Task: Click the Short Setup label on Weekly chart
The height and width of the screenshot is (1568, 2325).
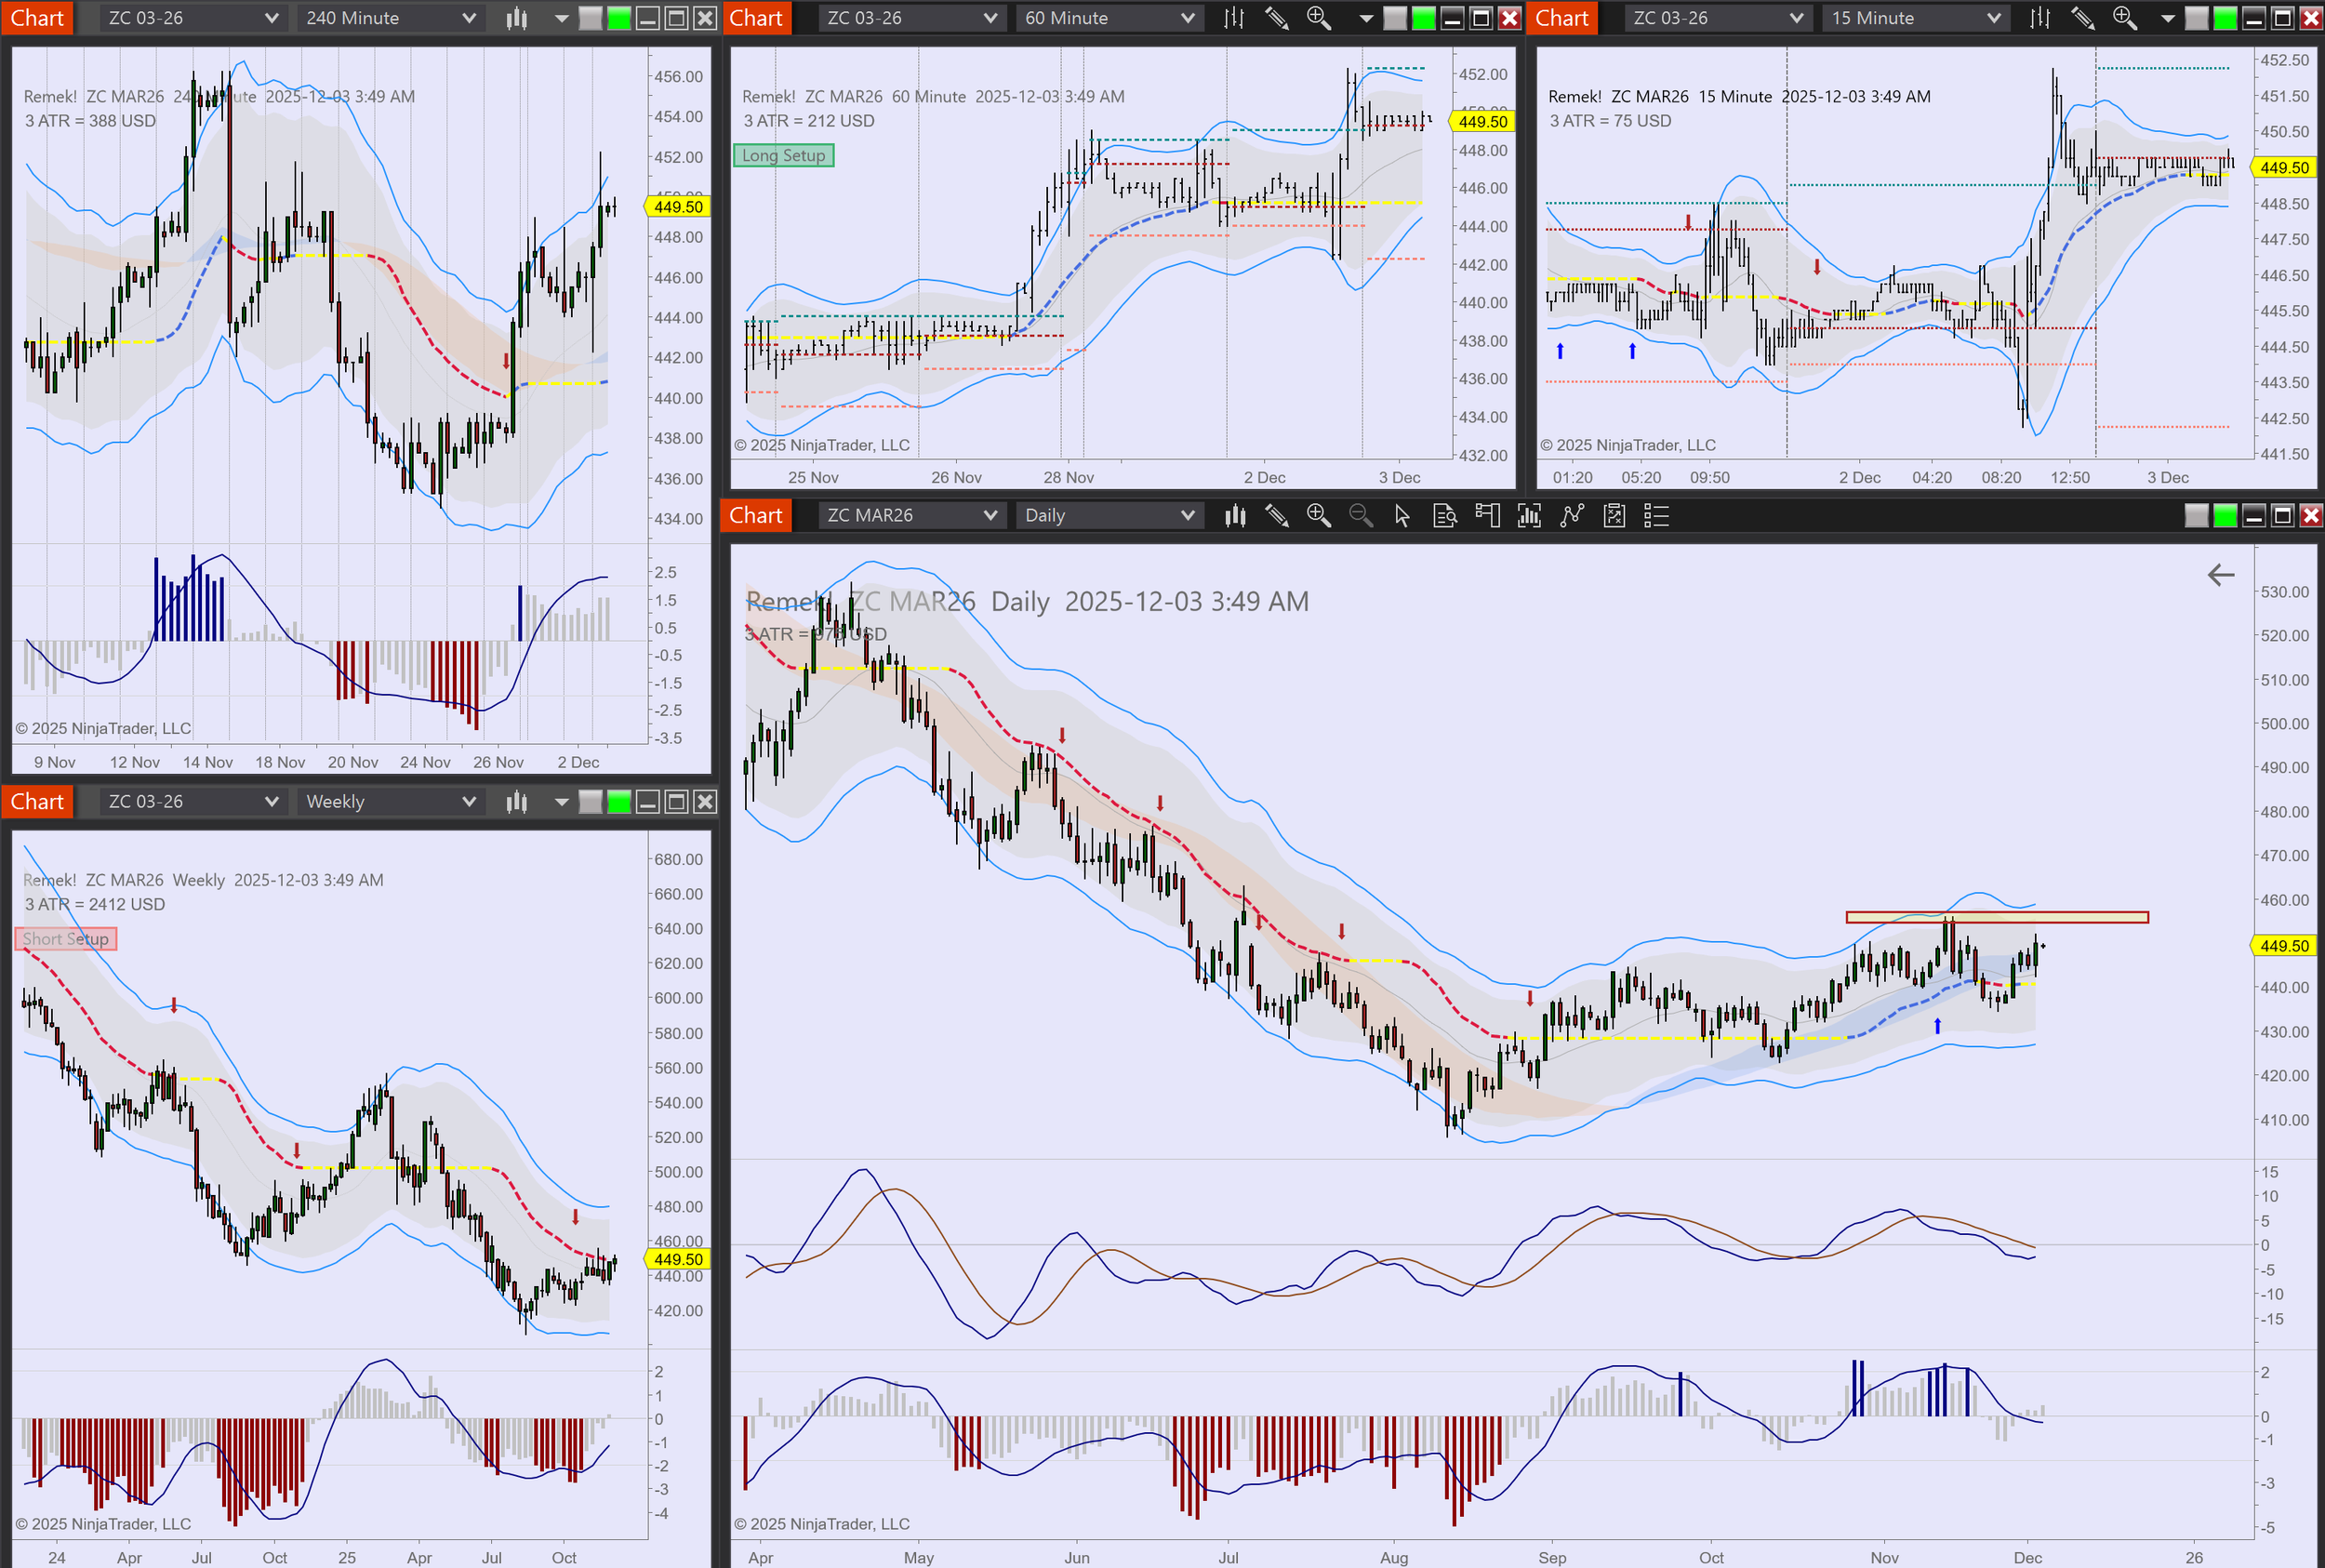Action: click(x=66, y=938)
